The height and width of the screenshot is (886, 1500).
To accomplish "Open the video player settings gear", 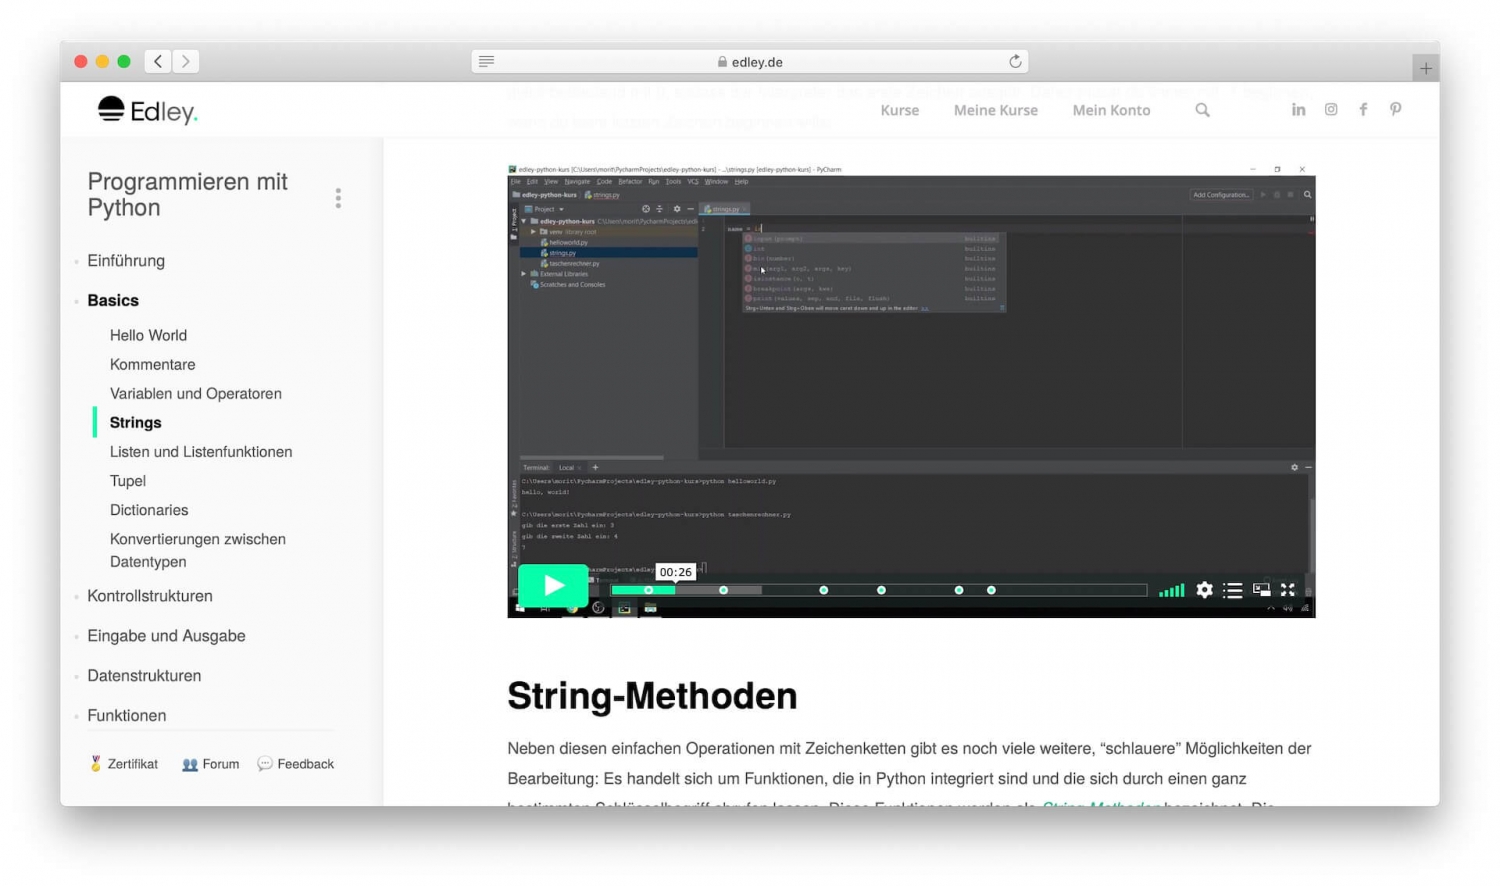I will tap(1204, 590).
